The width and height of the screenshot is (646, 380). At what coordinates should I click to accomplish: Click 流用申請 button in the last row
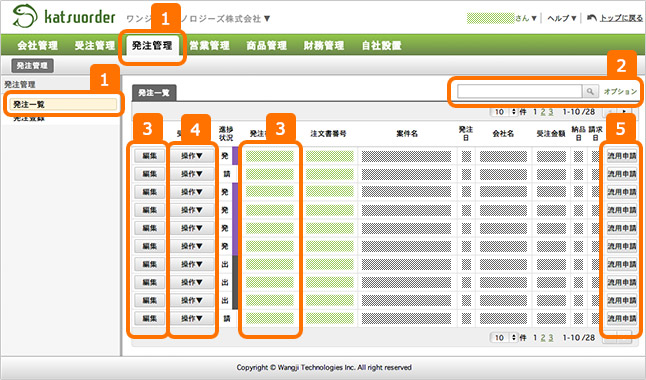click(x=622, y=318)
